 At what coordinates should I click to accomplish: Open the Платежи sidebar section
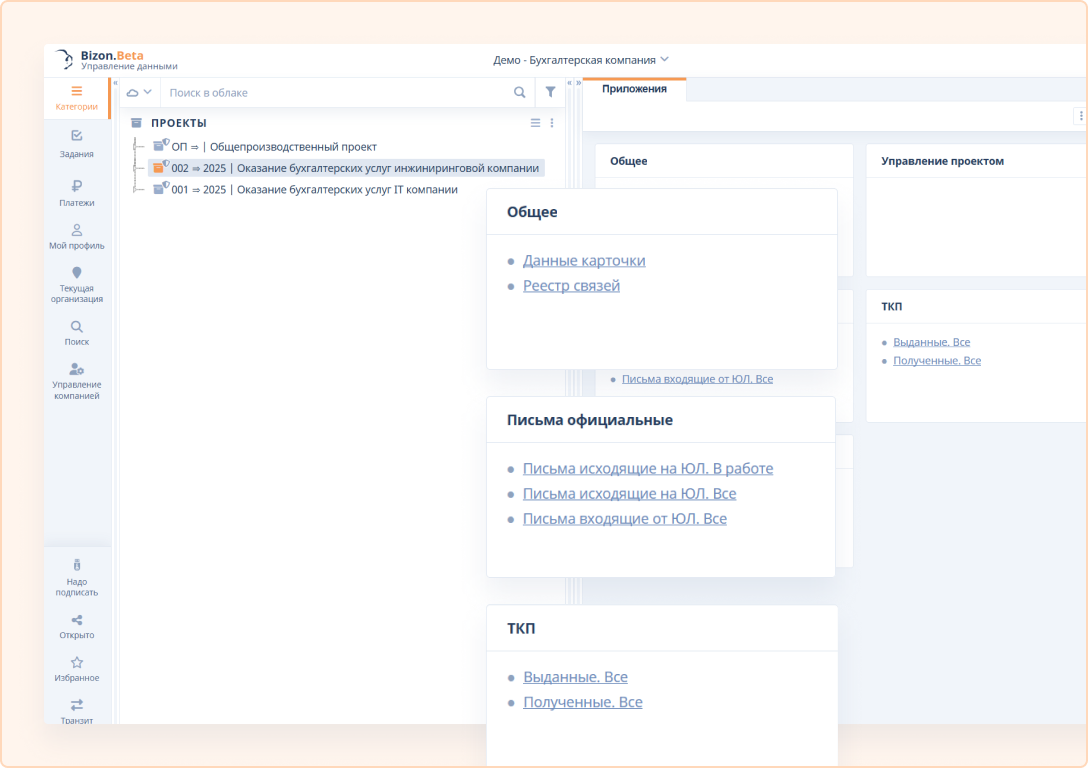[x=77, y=192]
